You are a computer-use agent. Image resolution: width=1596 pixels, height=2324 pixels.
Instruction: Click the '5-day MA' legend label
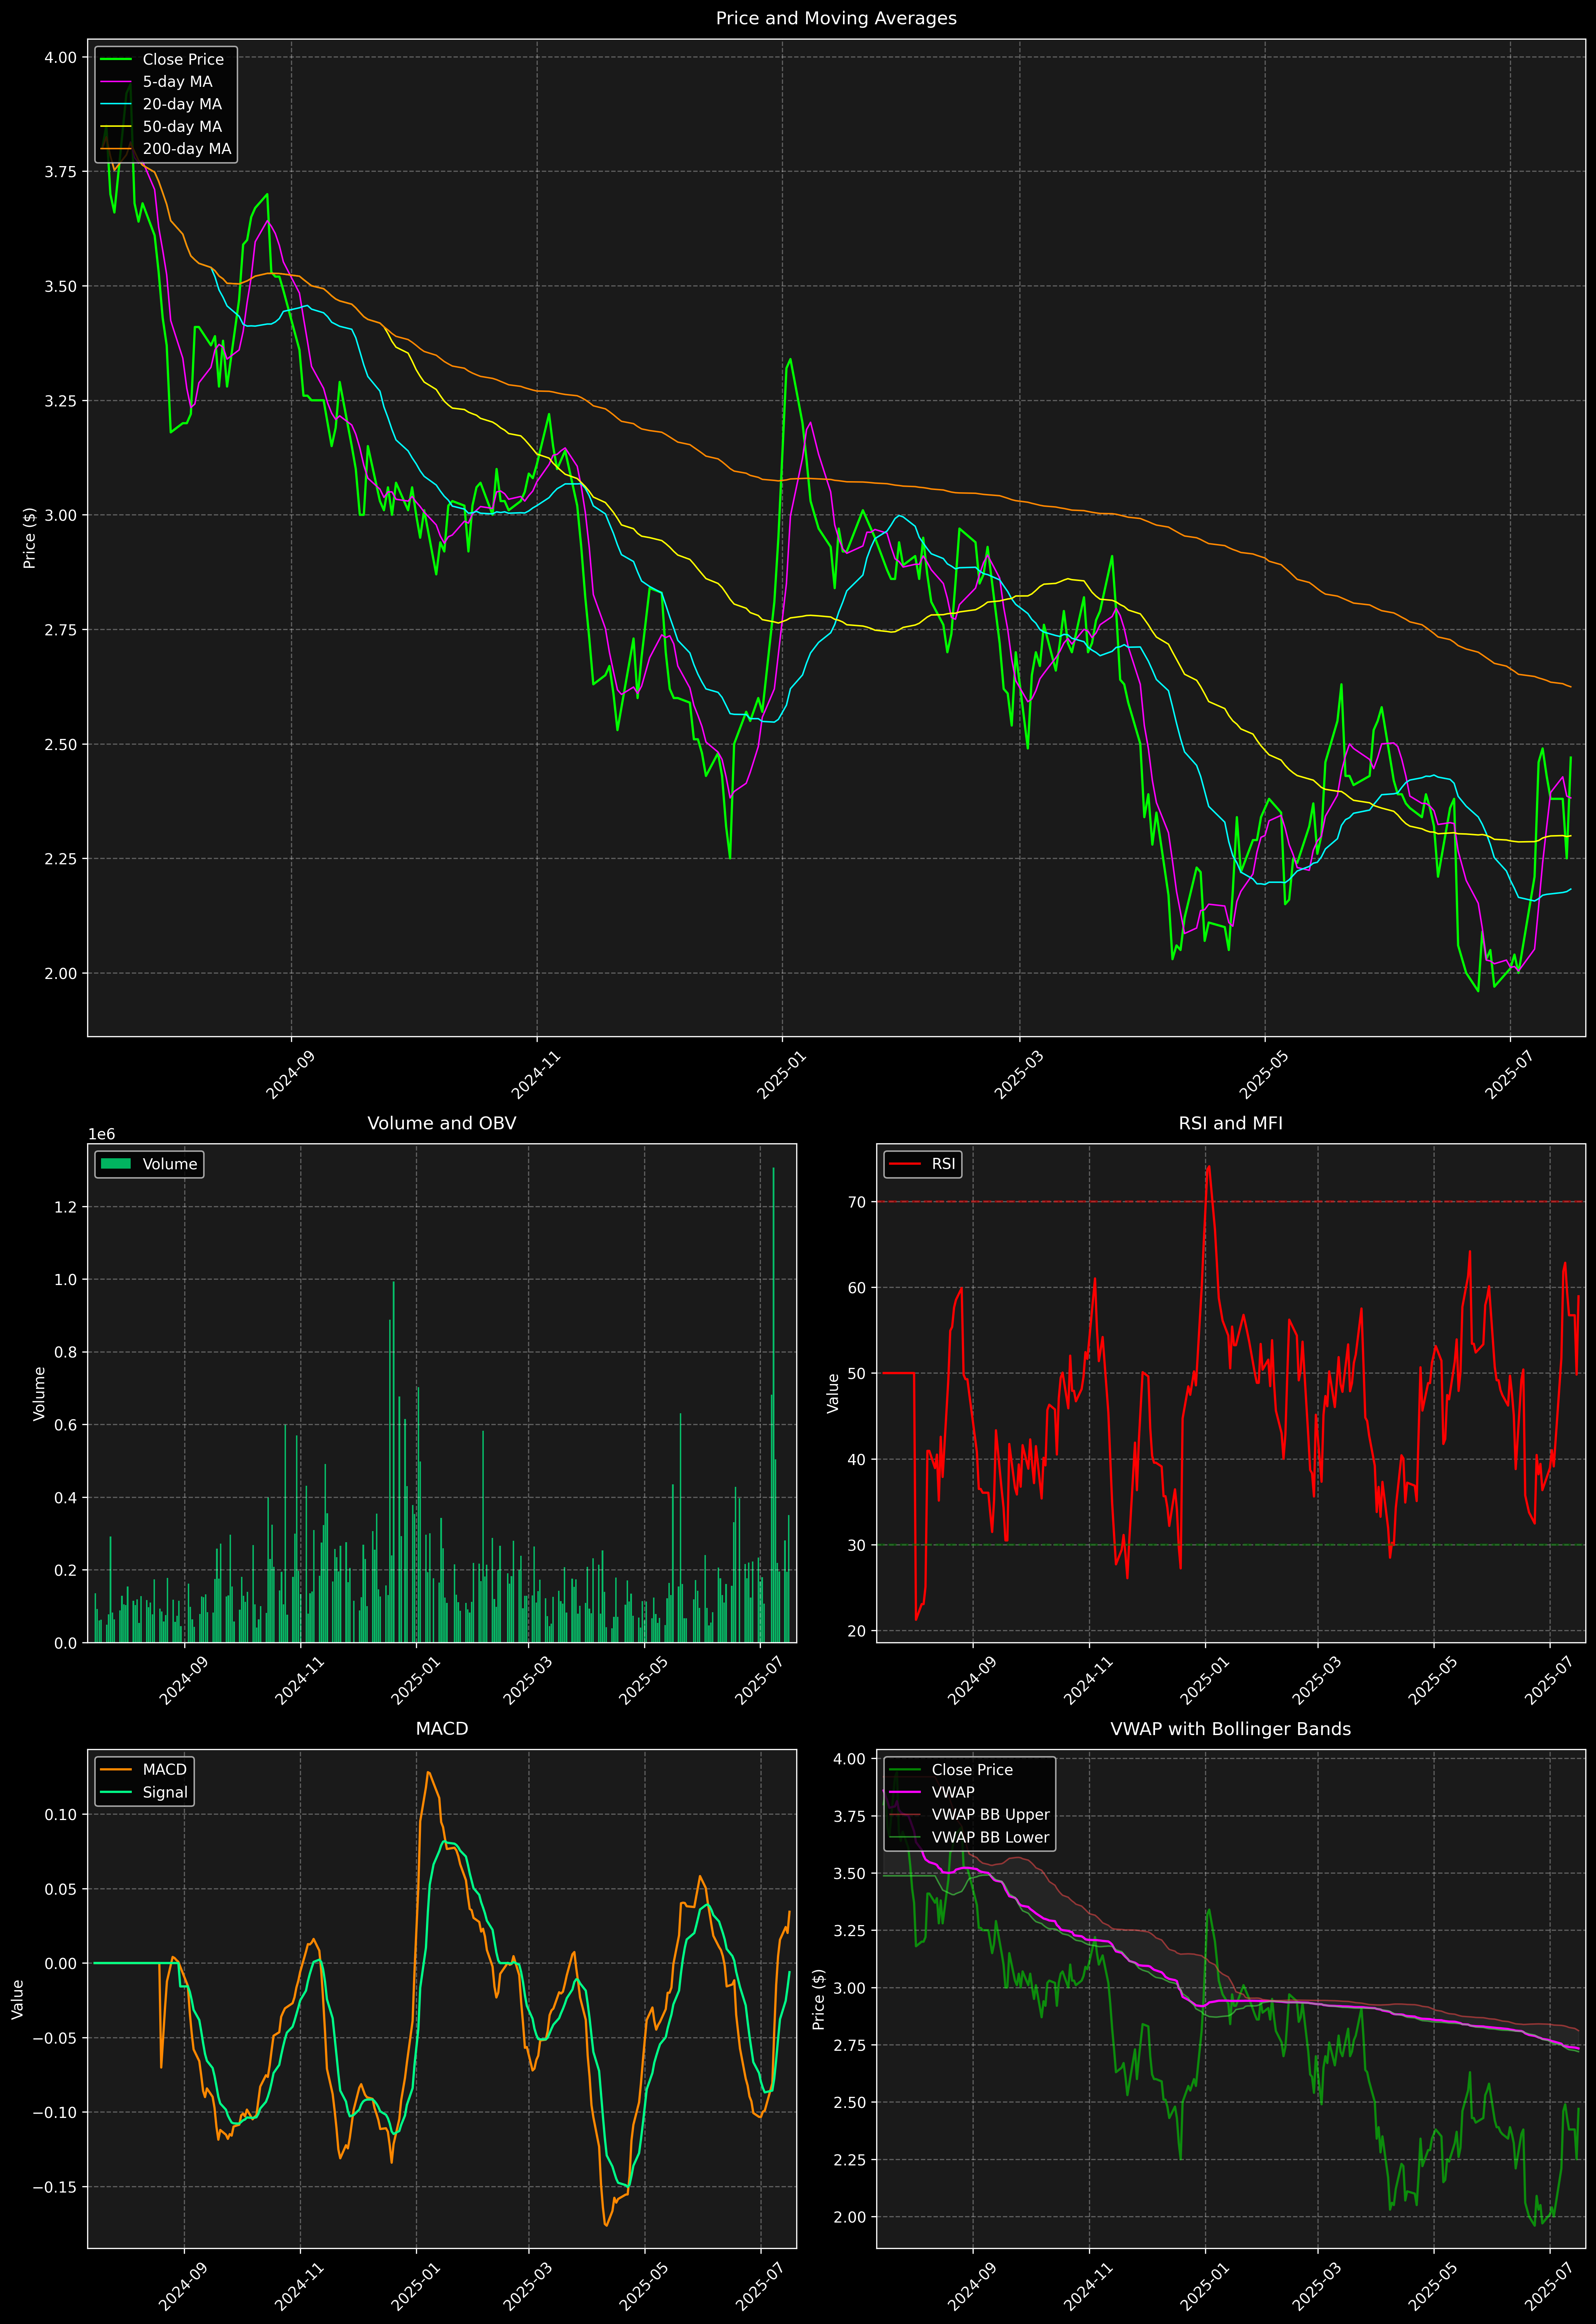point(177,82)
